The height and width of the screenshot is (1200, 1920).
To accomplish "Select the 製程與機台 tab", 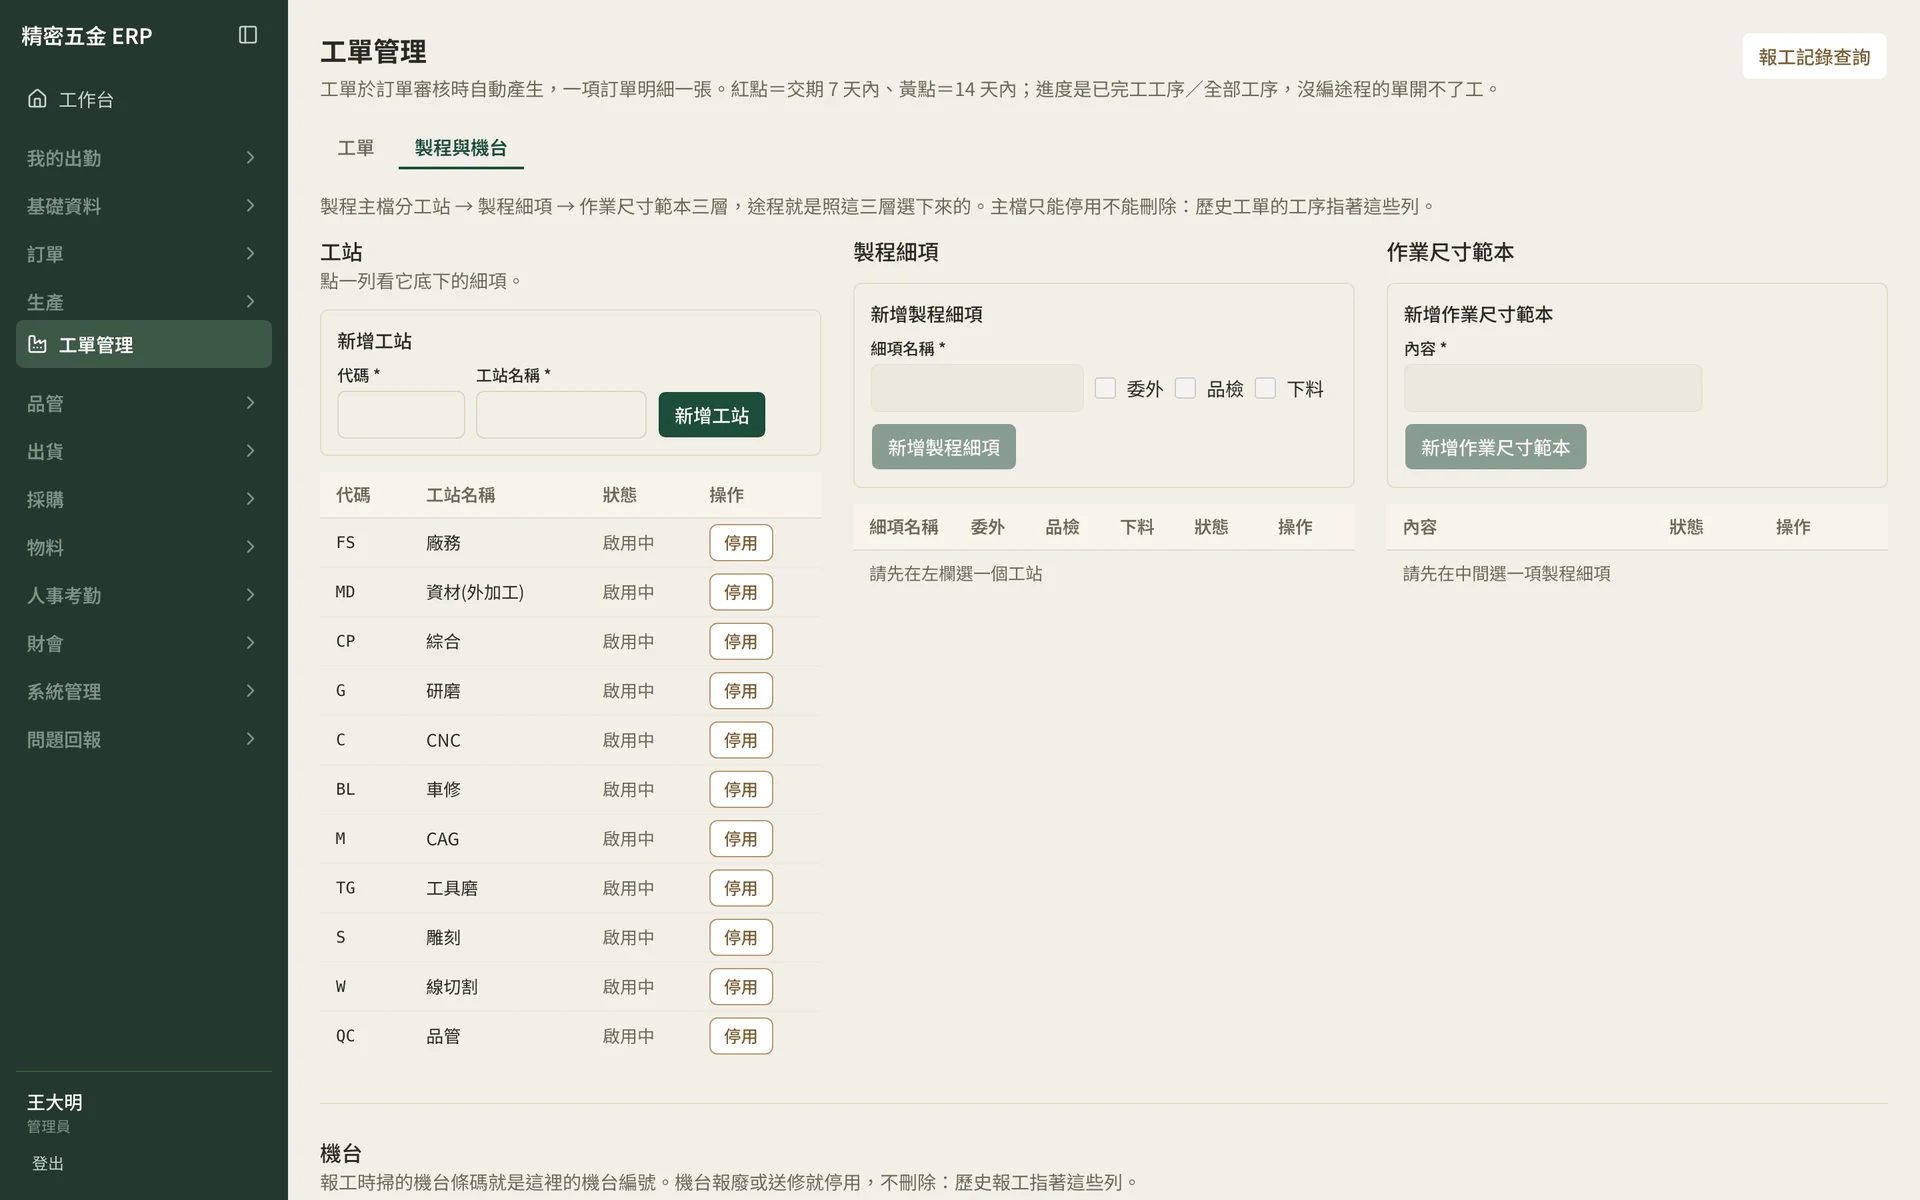I will pyautogui.click(x=461, y=148).
